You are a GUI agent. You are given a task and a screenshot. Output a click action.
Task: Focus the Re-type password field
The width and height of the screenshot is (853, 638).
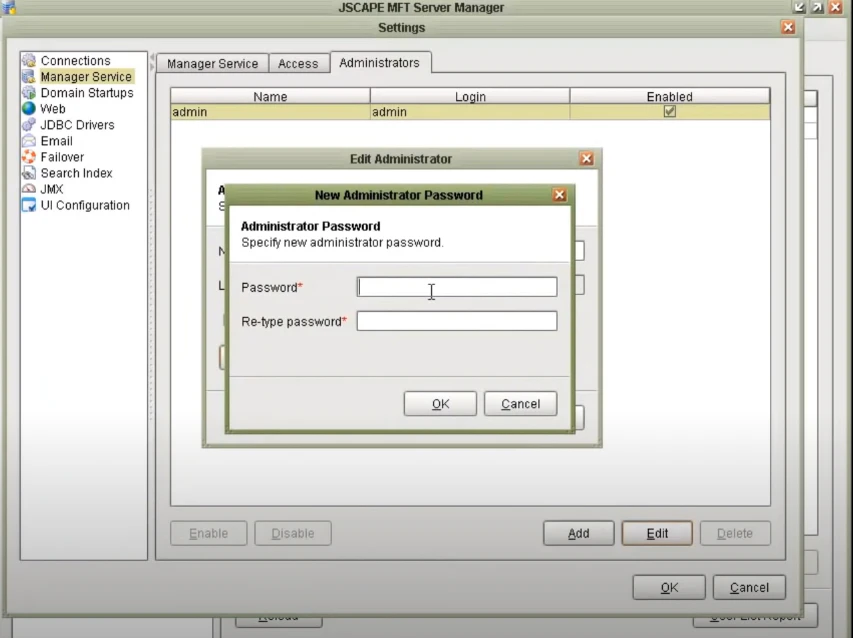coord(456,320)
